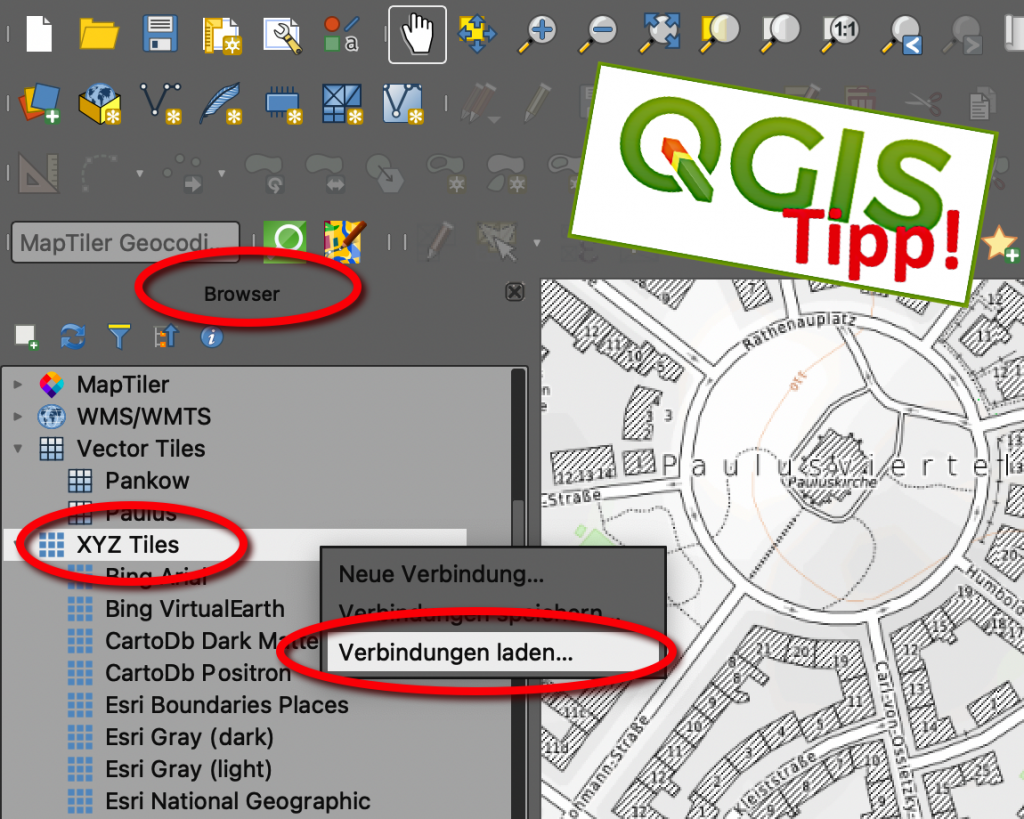
Task: Open a project using the folder icon
Action: click(x=100, y=33)
